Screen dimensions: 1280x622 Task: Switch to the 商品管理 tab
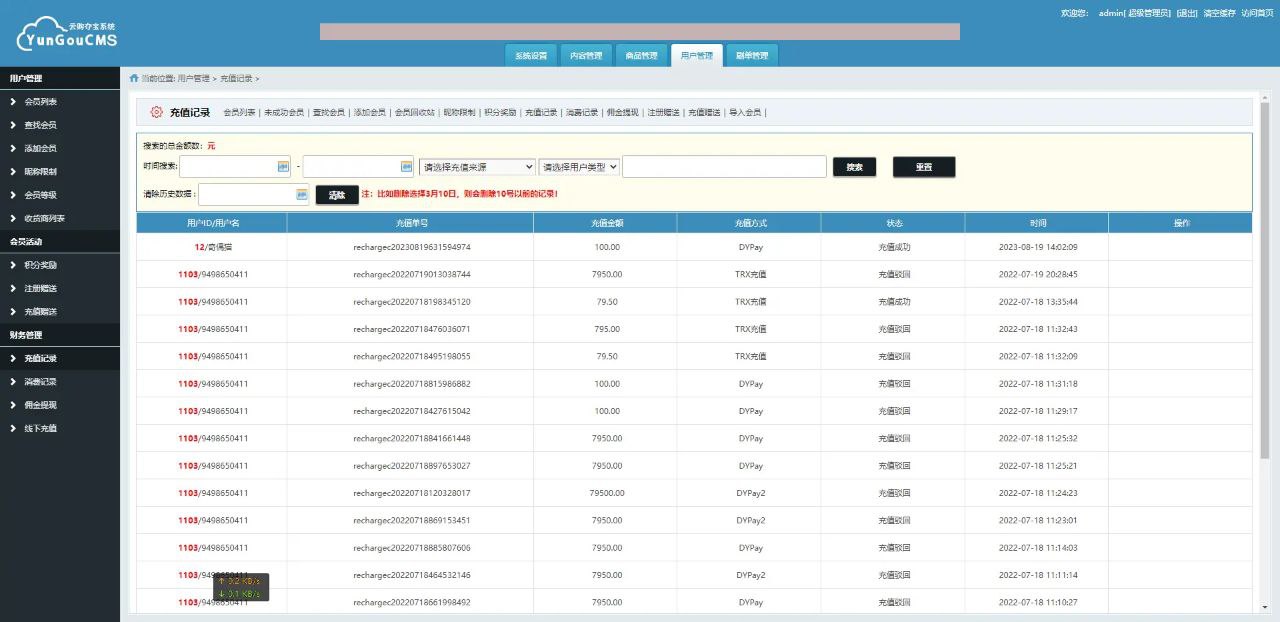(641, 56)
